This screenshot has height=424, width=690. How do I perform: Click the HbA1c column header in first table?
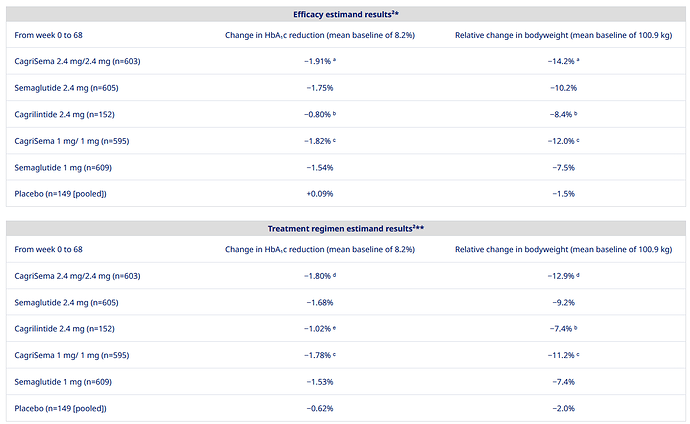click(320, 35)
